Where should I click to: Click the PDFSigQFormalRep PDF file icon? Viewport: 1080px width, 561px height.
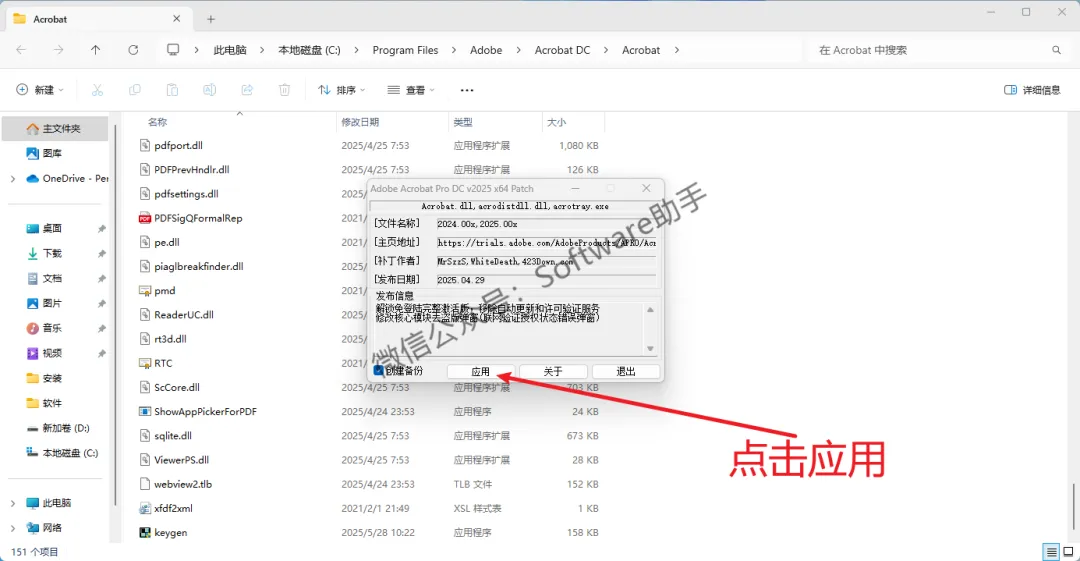pyautogui.click(x=145, y=218)
